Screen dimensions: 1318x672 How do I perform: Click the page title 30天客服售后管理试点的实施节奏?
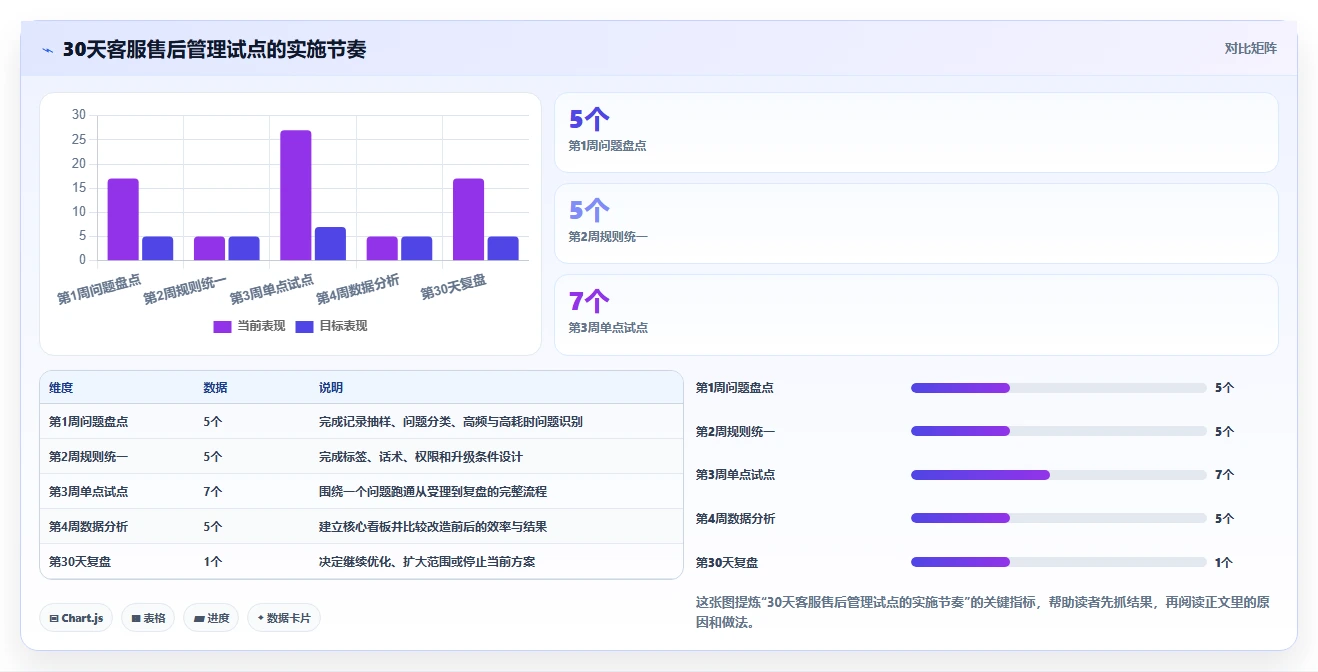pyautogui.click(x=214, y=49)
